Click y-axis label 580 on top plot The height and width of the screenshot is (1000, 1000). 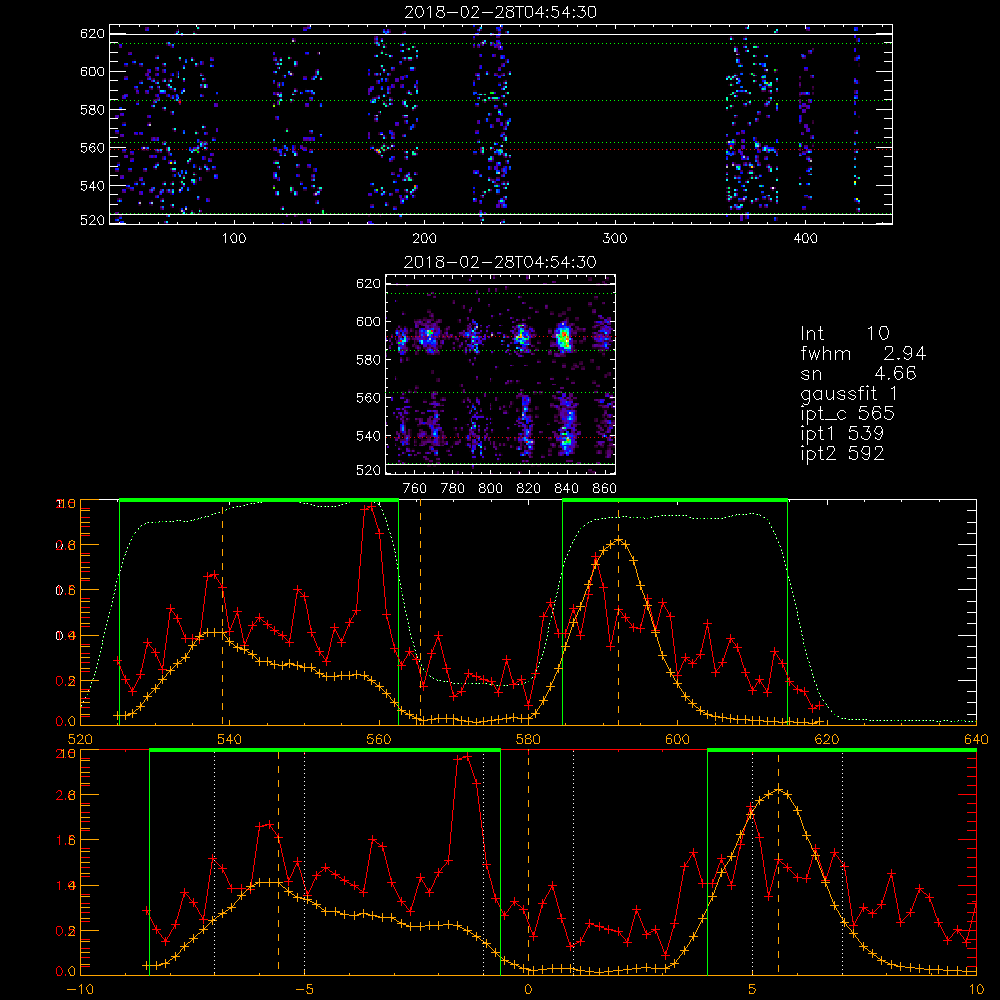click(92, 110)
